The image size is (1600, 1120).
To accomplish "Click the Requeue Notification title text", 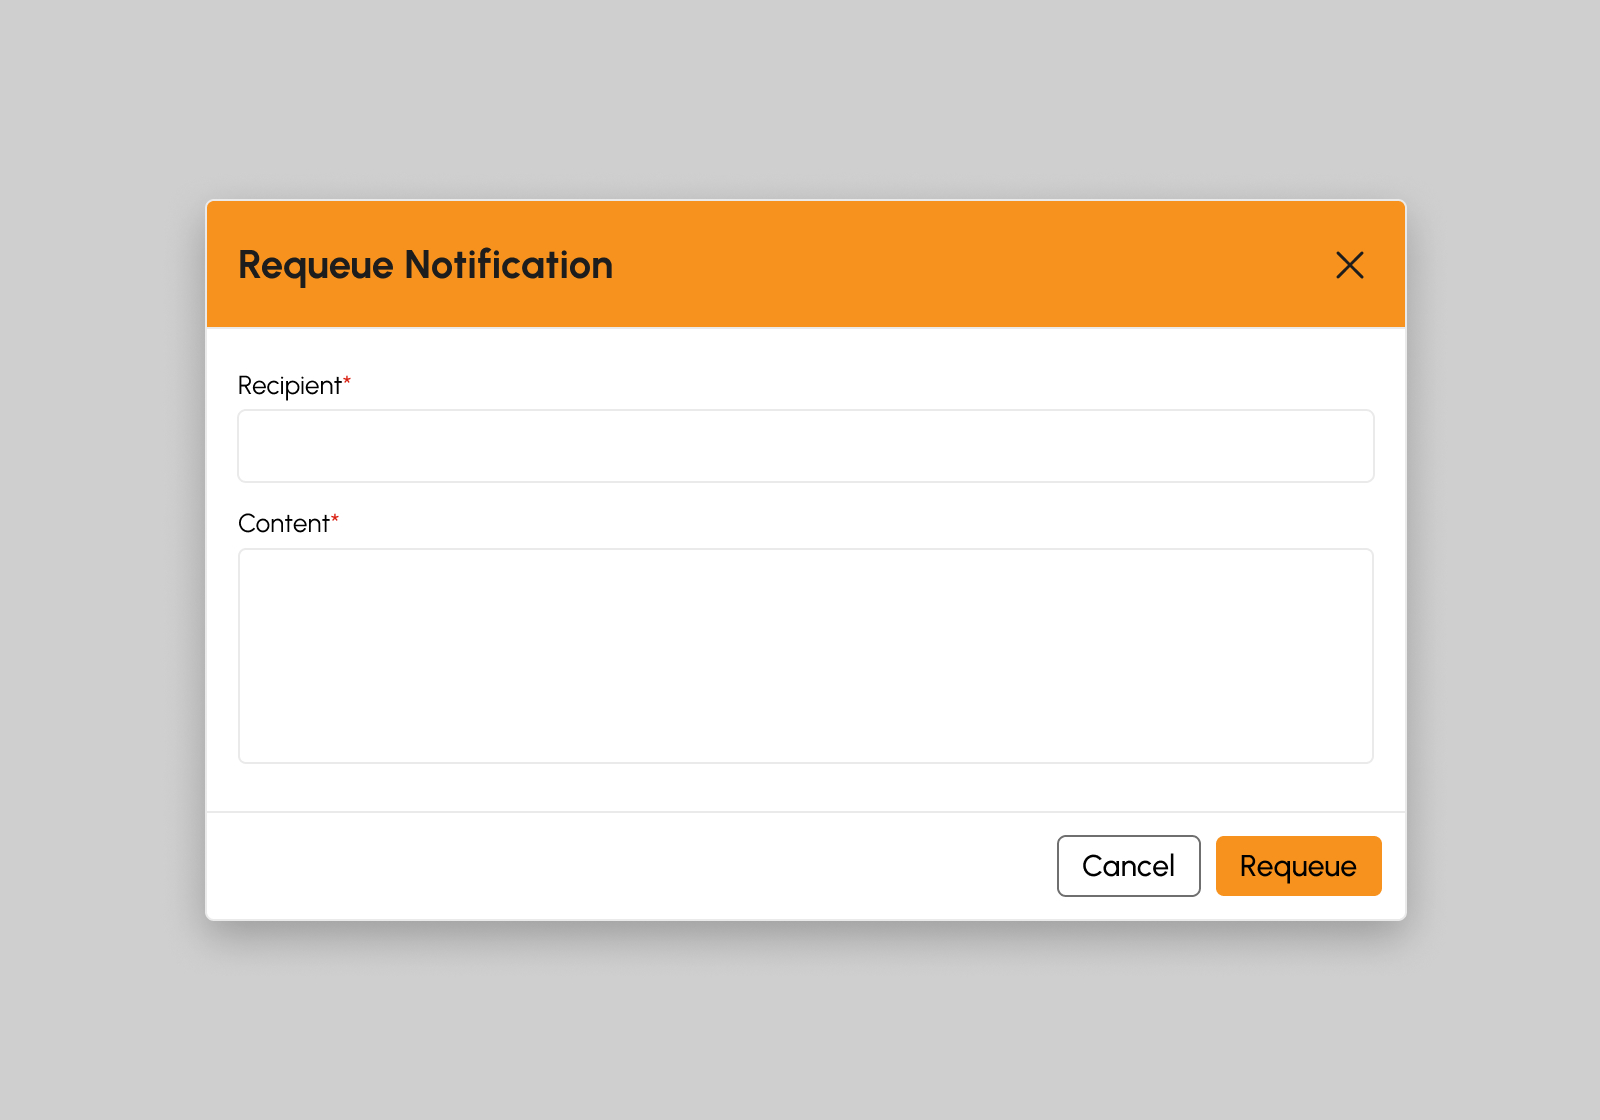I will [x=425, y=266].
